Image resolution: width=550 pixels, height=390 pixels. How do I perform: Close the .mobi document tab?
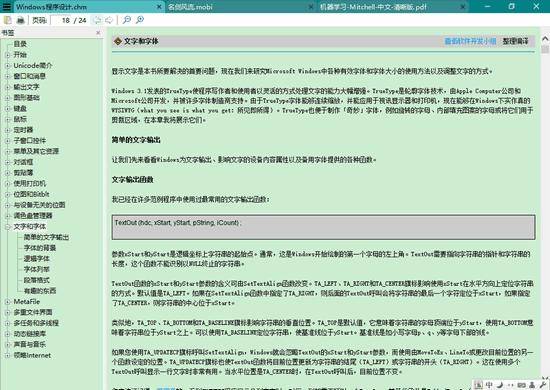pyautogui.click(x=311, y=7)
